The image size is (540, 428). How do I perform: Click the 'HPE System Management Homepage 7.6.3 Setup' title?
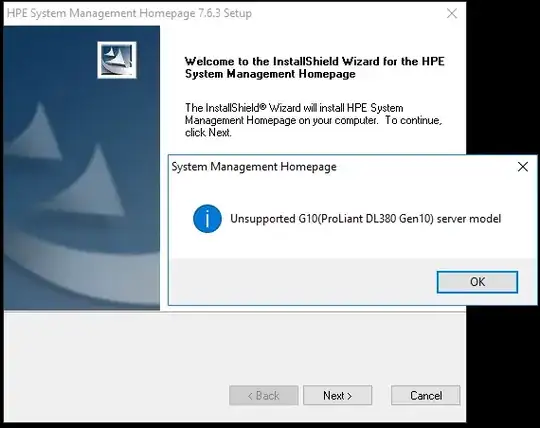tap(129, 13)
